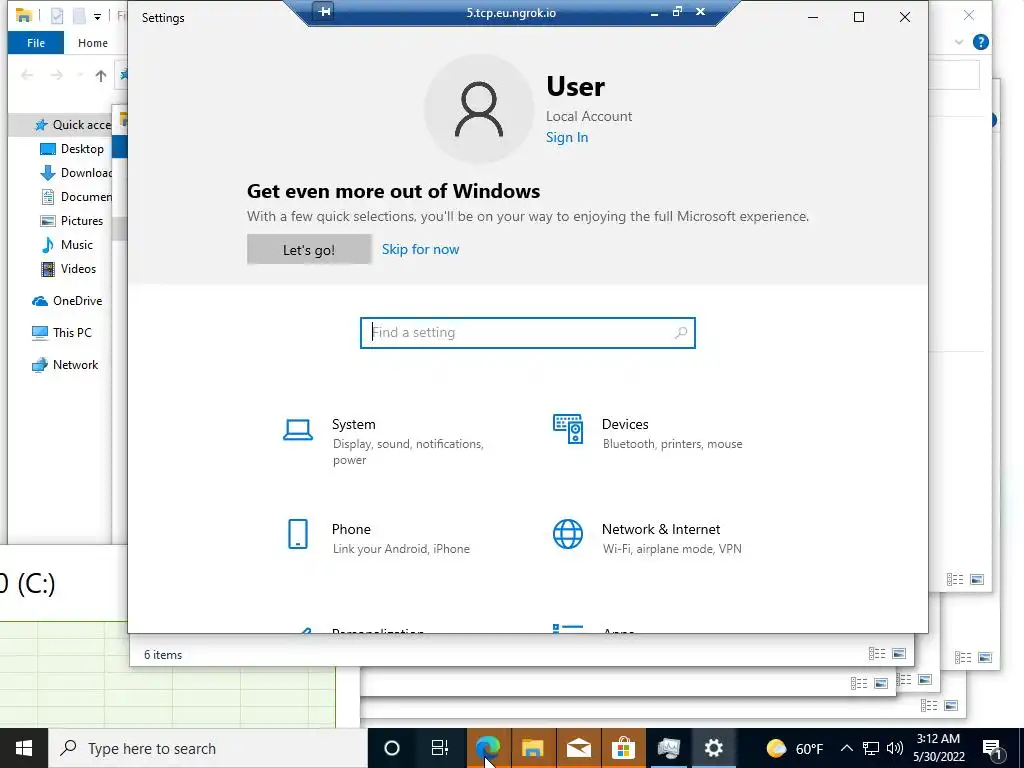Close the ngrok remote connection bar
Image resolution: width=1024 pixels, height=768 pixels.
click(700, 12)
